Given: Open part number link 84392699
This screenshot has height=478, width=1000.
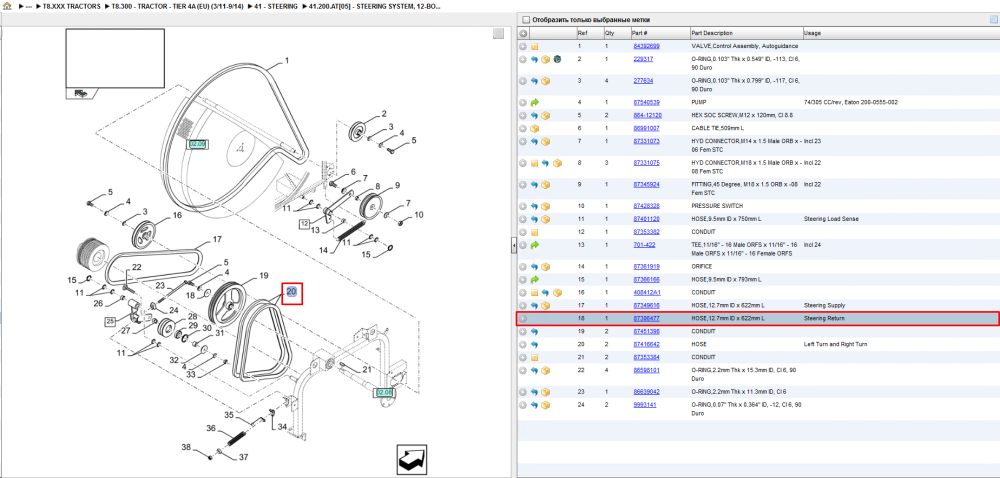Looking at the screenshot, I should click(x=646, y=47).
